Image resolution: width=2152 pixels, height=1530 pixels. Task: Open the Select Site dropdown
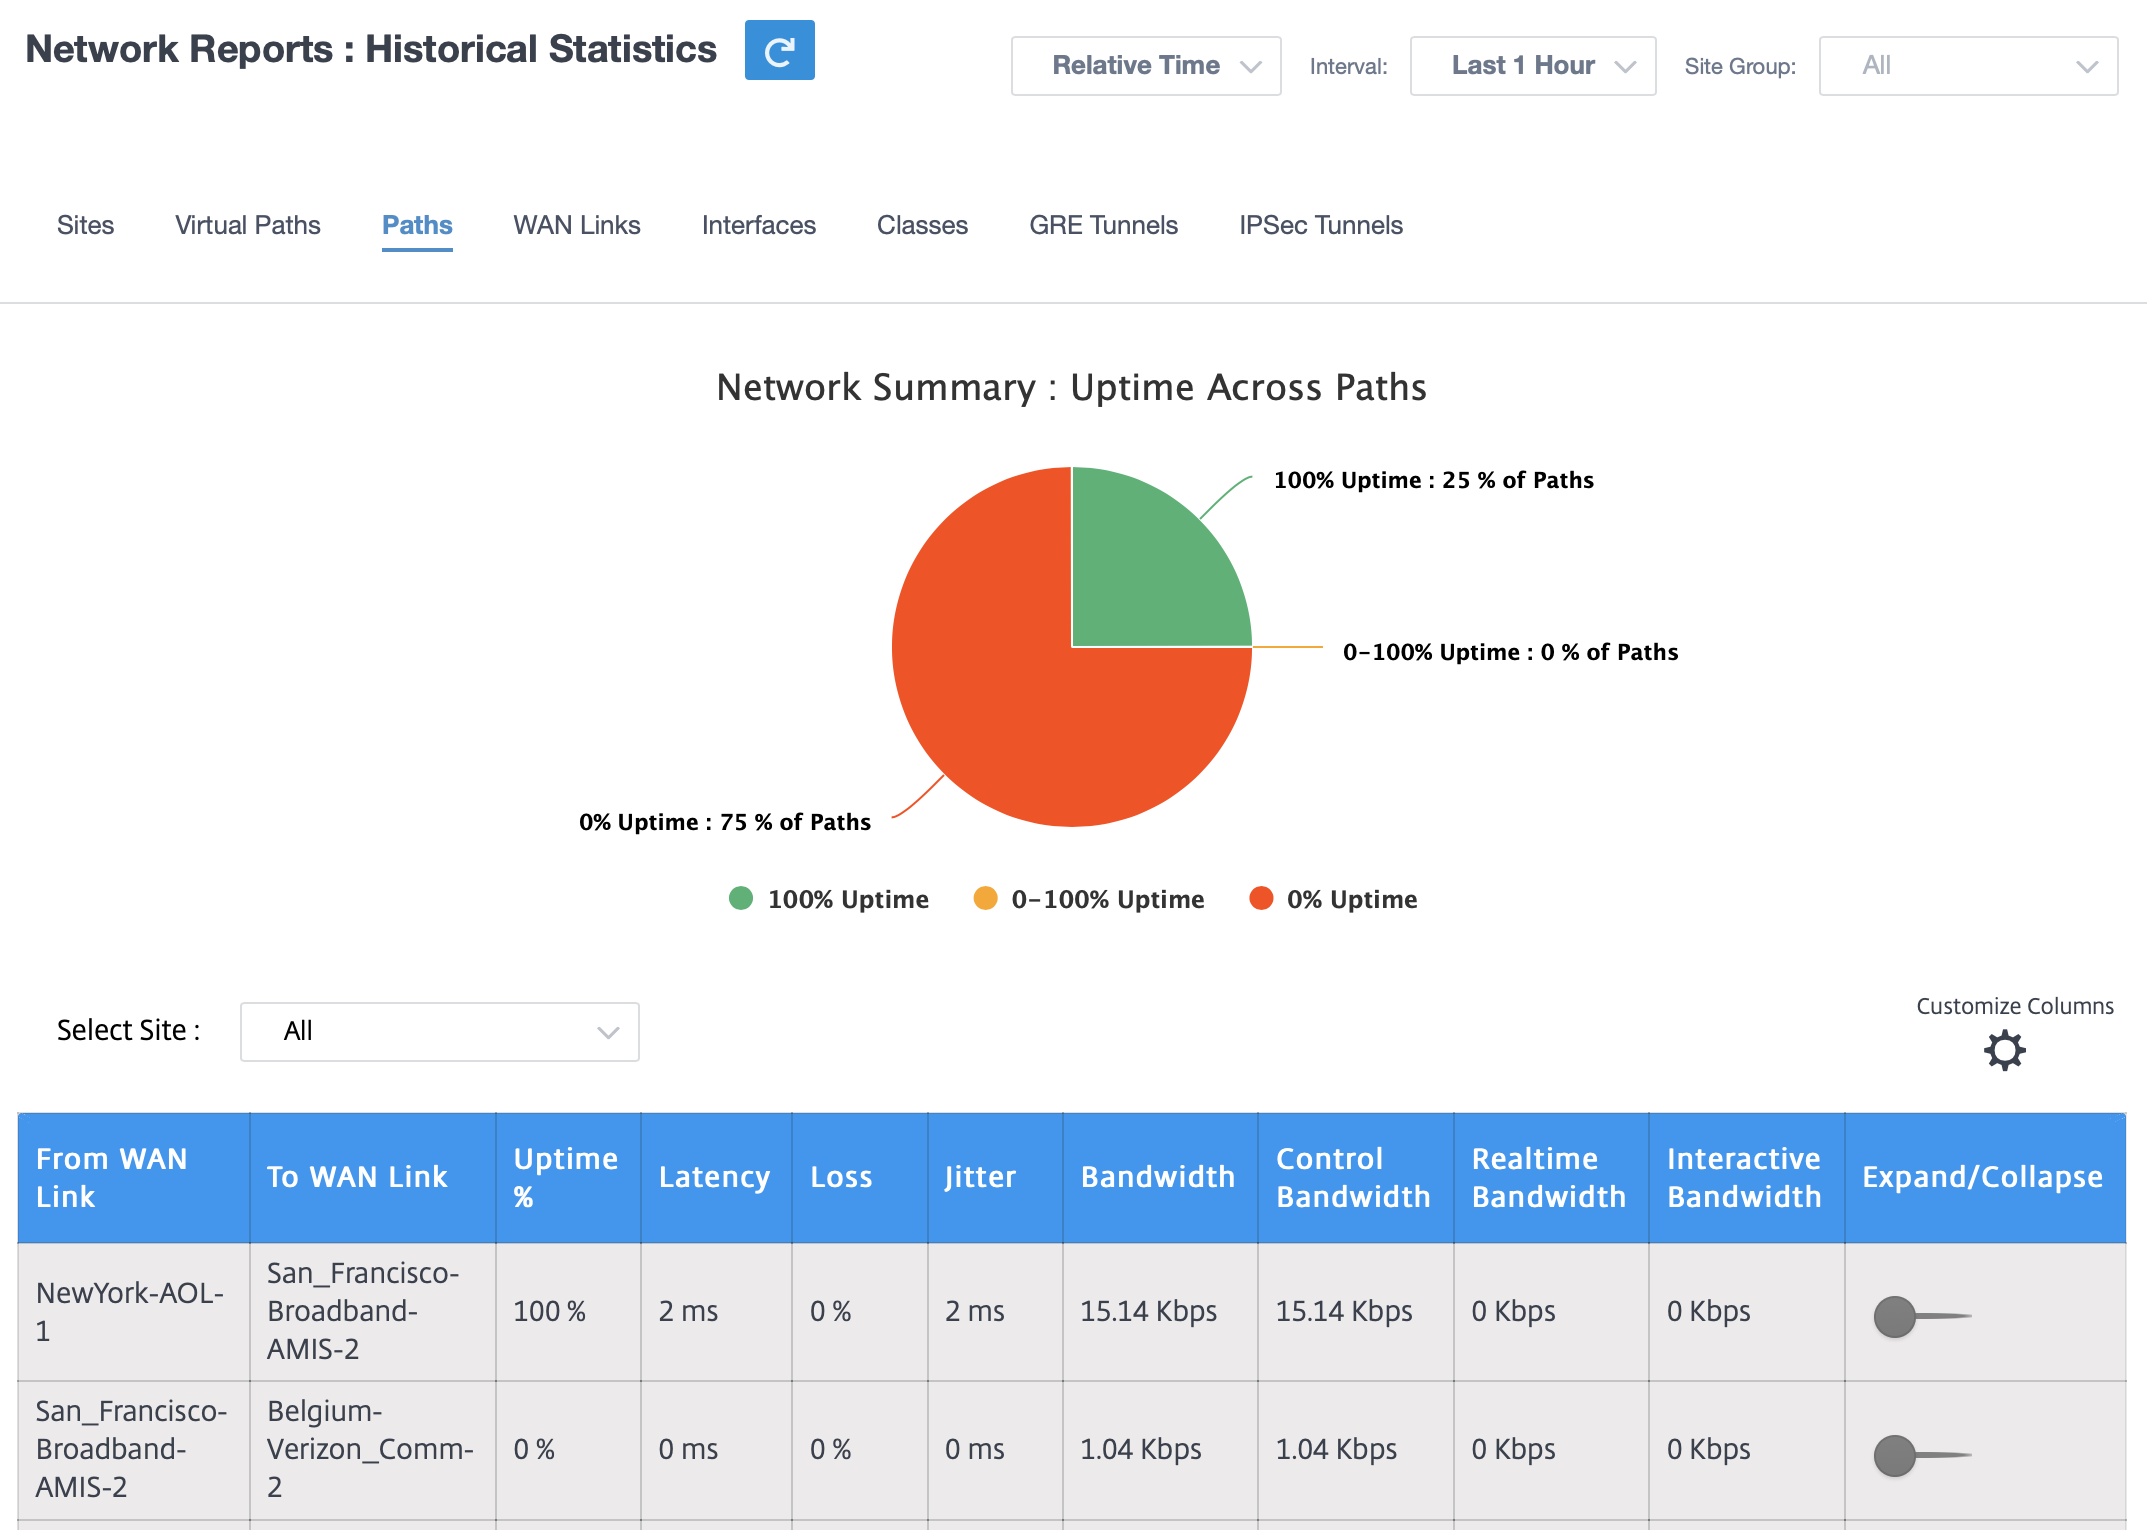tap(440, 1032)
